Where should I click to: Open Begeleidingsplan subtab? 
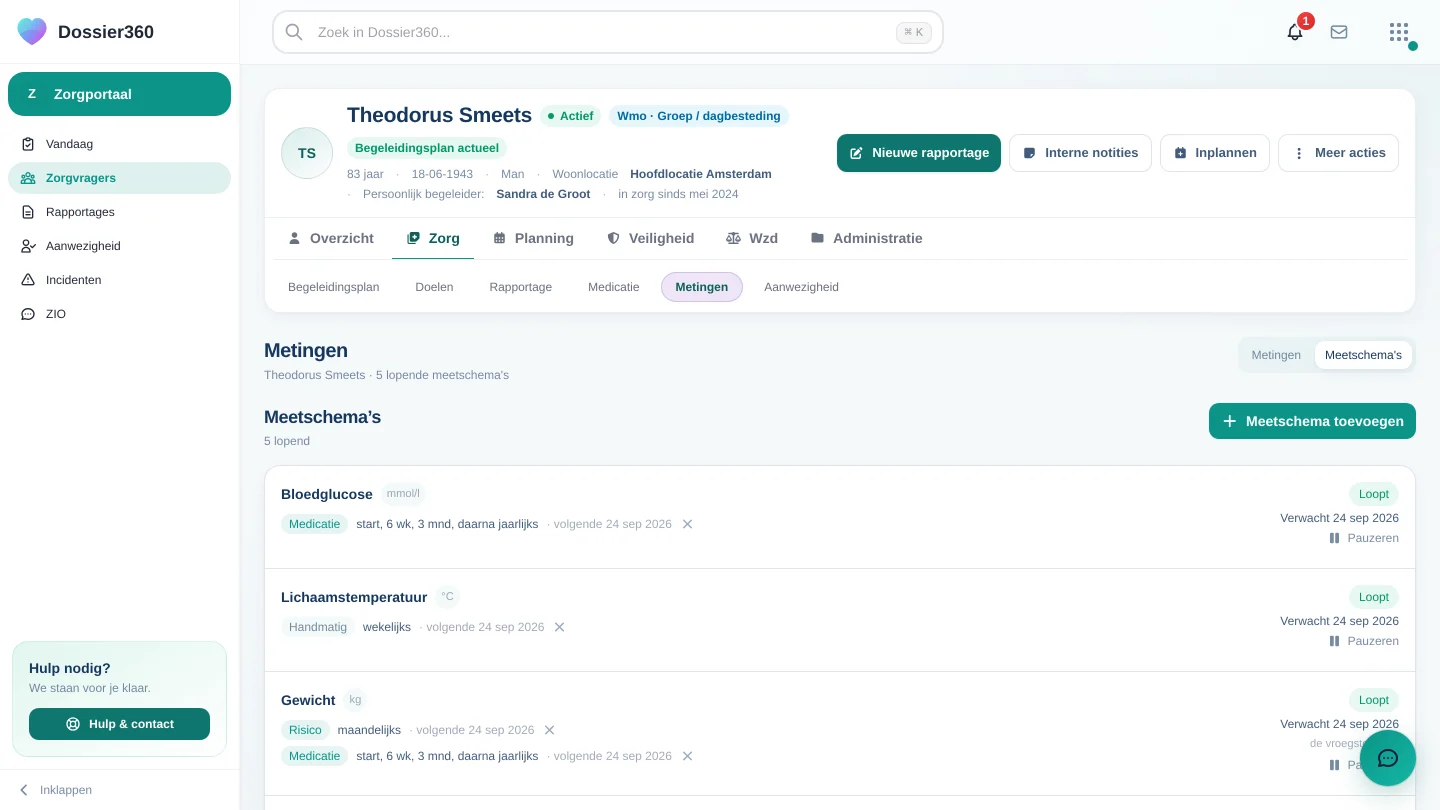tap(334, 287)
